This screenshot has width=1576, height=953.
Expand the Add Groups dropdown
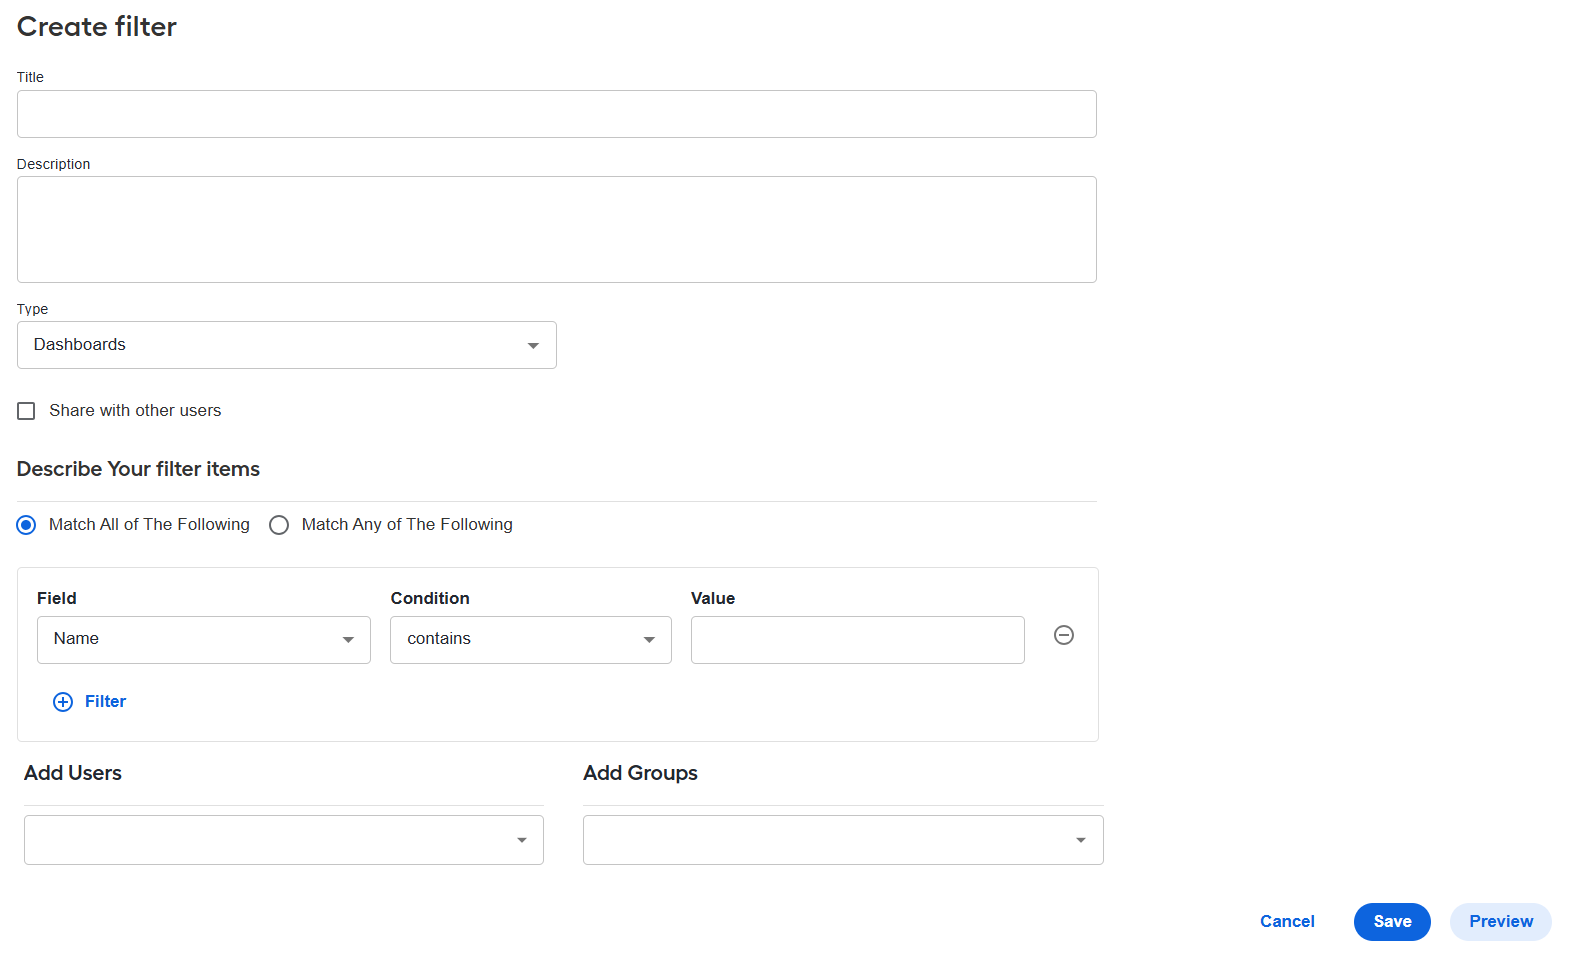[x=843, y=840]
